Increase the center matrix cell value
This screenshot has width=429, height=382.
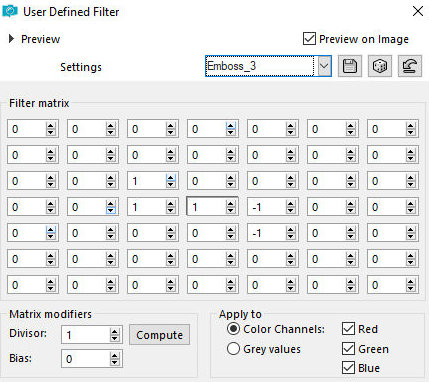point(231,204)
